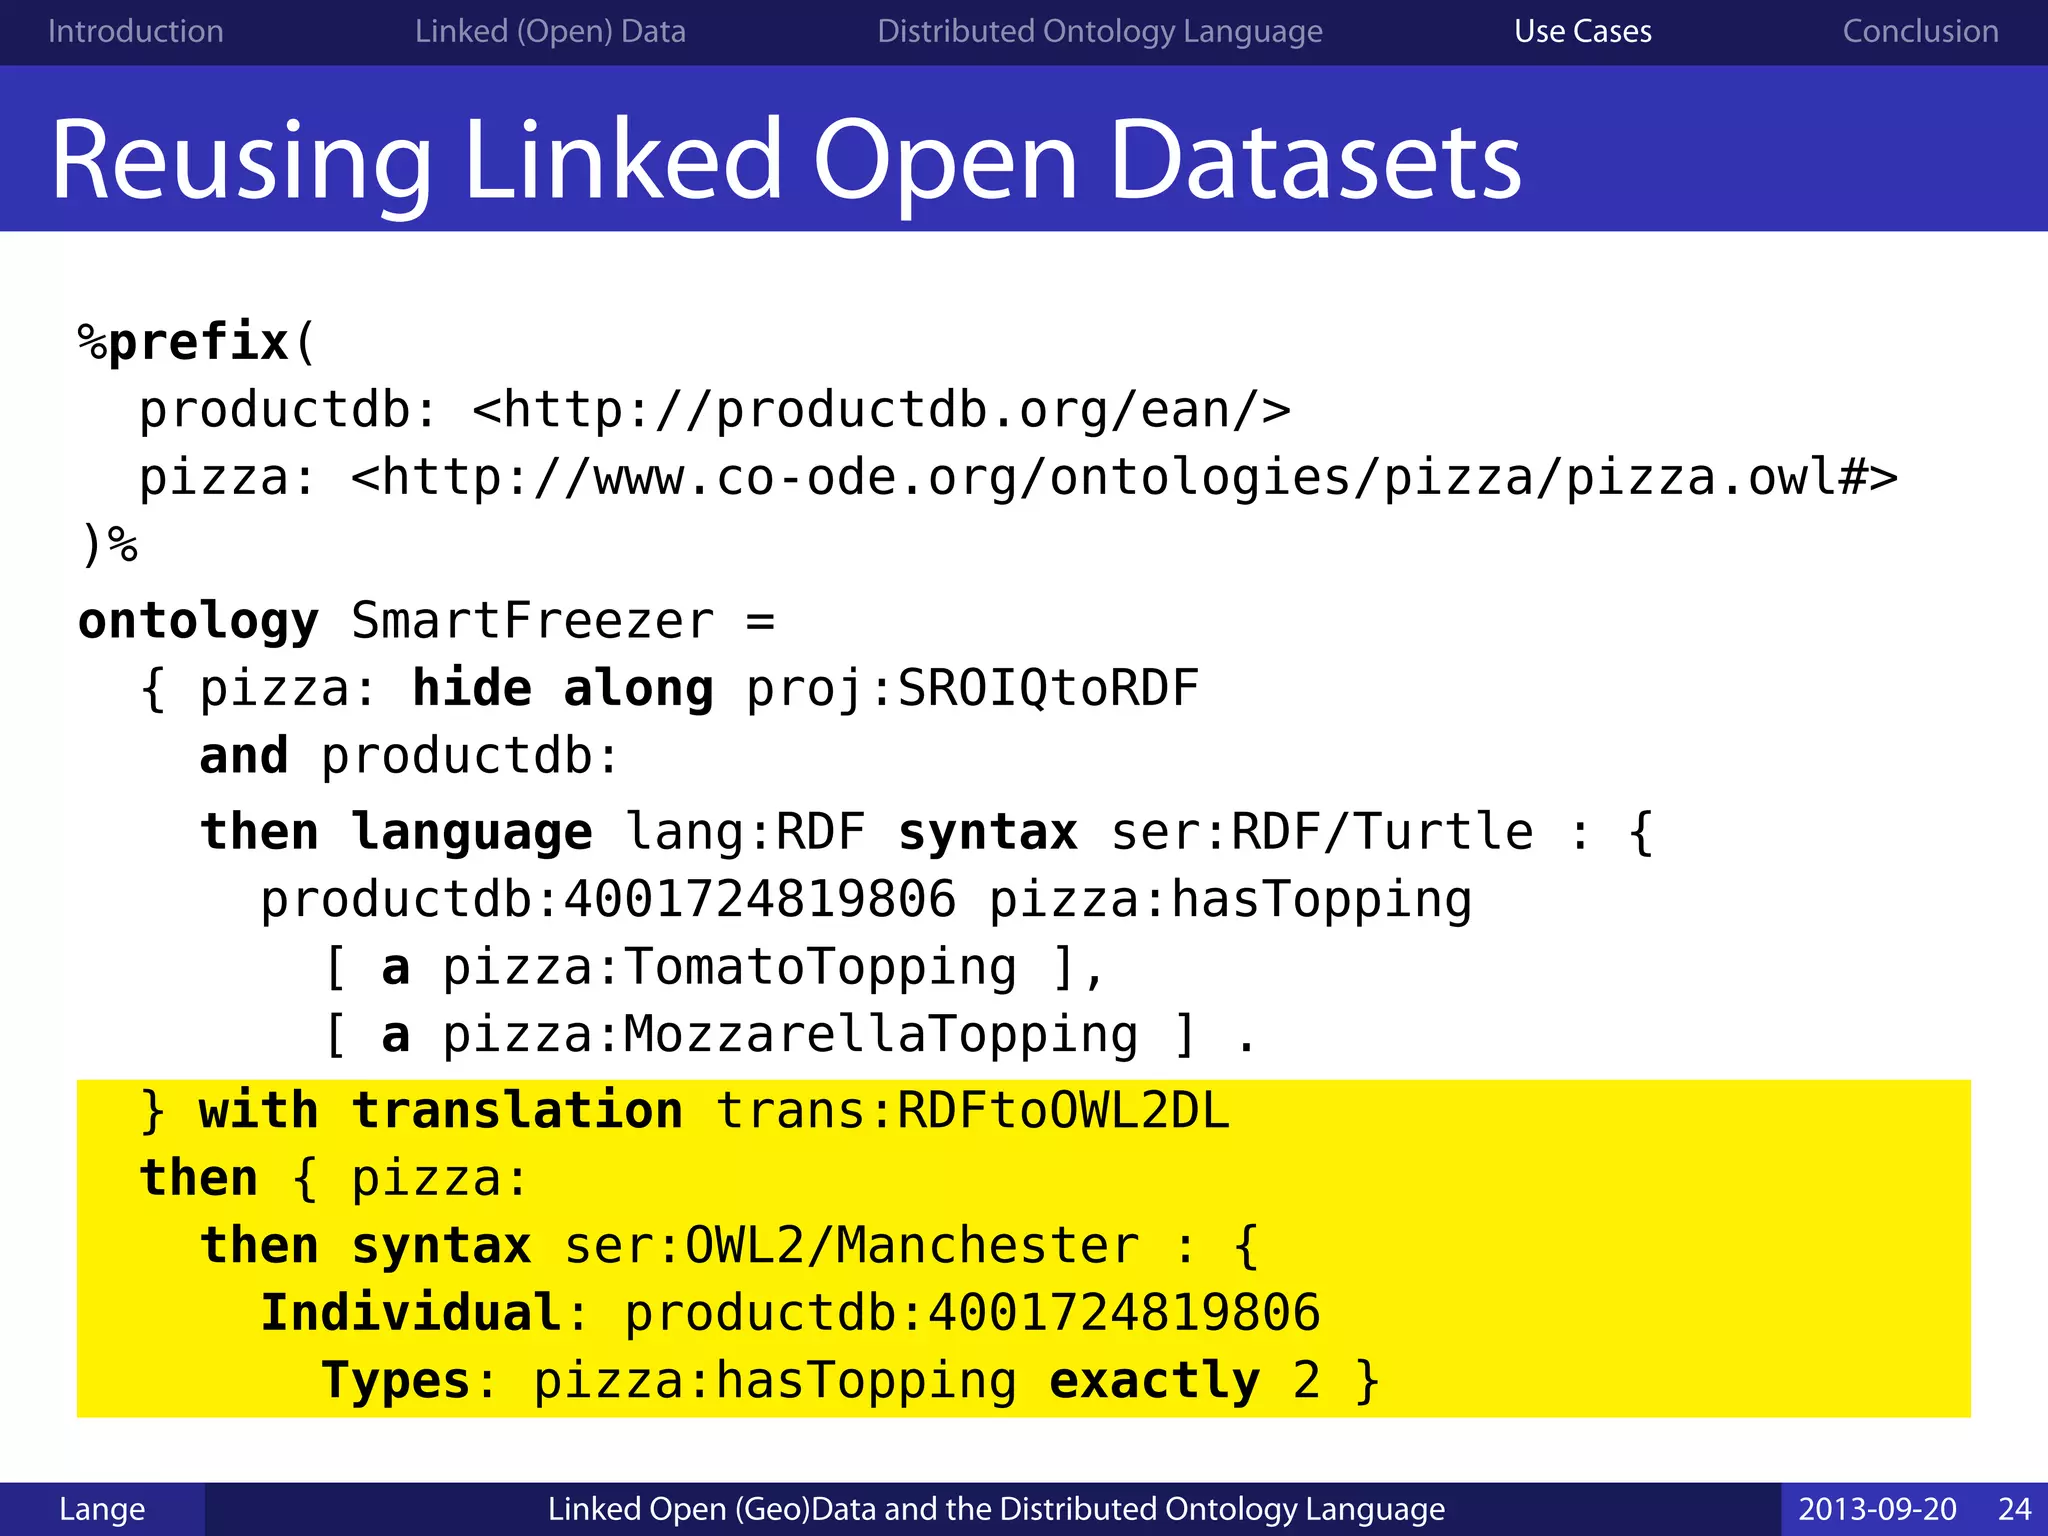The height and width of the screenshot is (1536, 2048).
Task: Click the Individual: productdb:4001724819806 line
Action: click(x=790, y=1313)
